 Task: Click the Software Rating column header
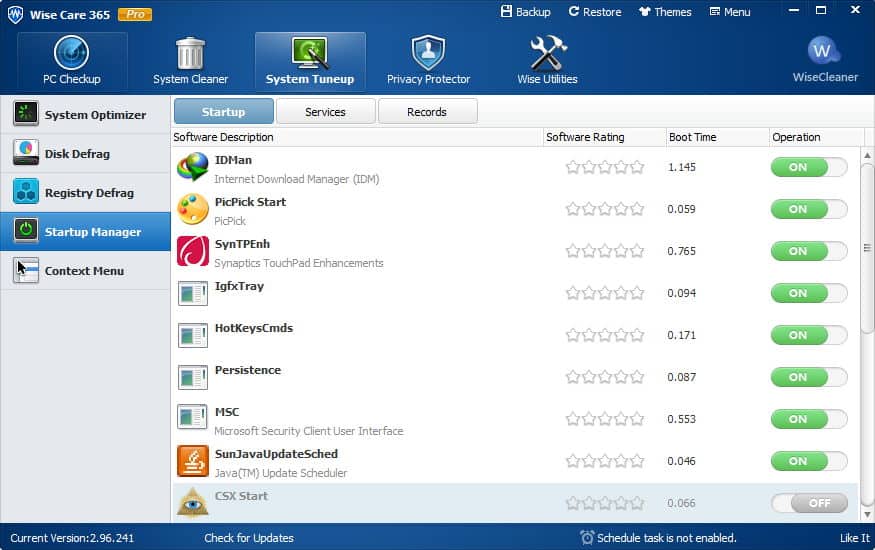(x=605, y=137)
